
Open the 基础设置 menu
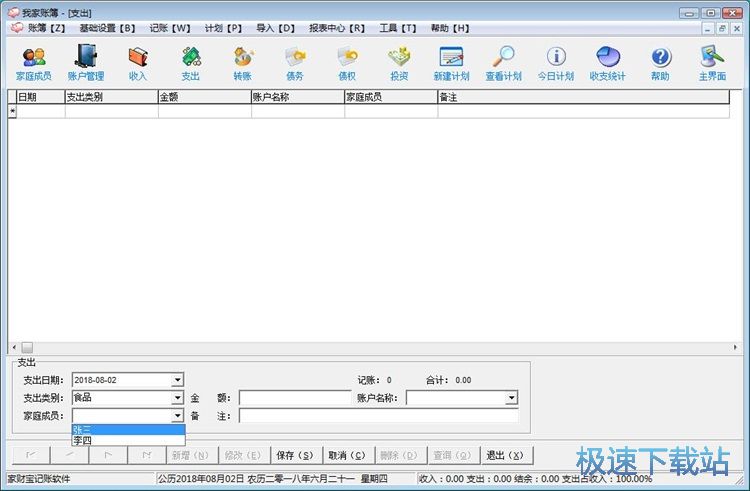tap(107, 28)
